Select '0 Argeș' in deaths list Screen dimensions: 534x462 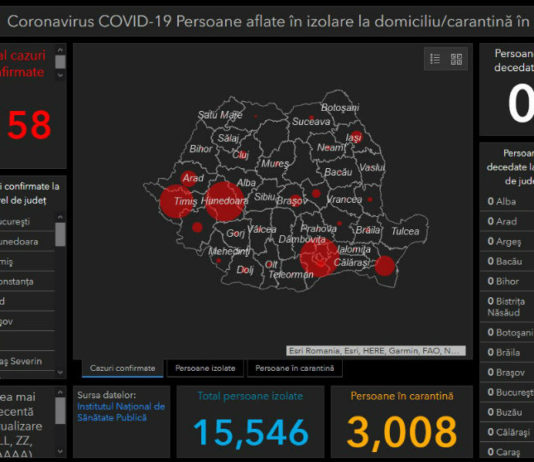(507, 241)
